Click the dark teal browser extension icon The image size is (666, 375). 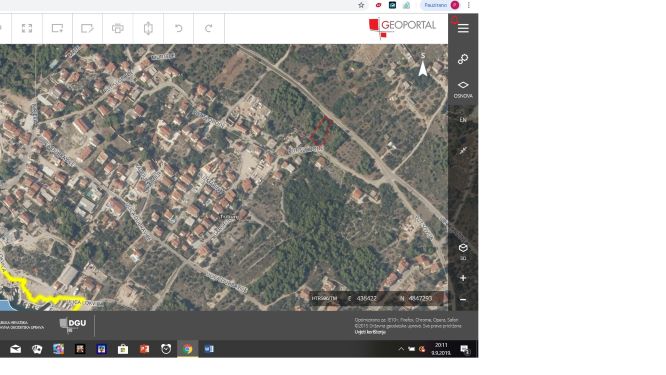point(392,5)
